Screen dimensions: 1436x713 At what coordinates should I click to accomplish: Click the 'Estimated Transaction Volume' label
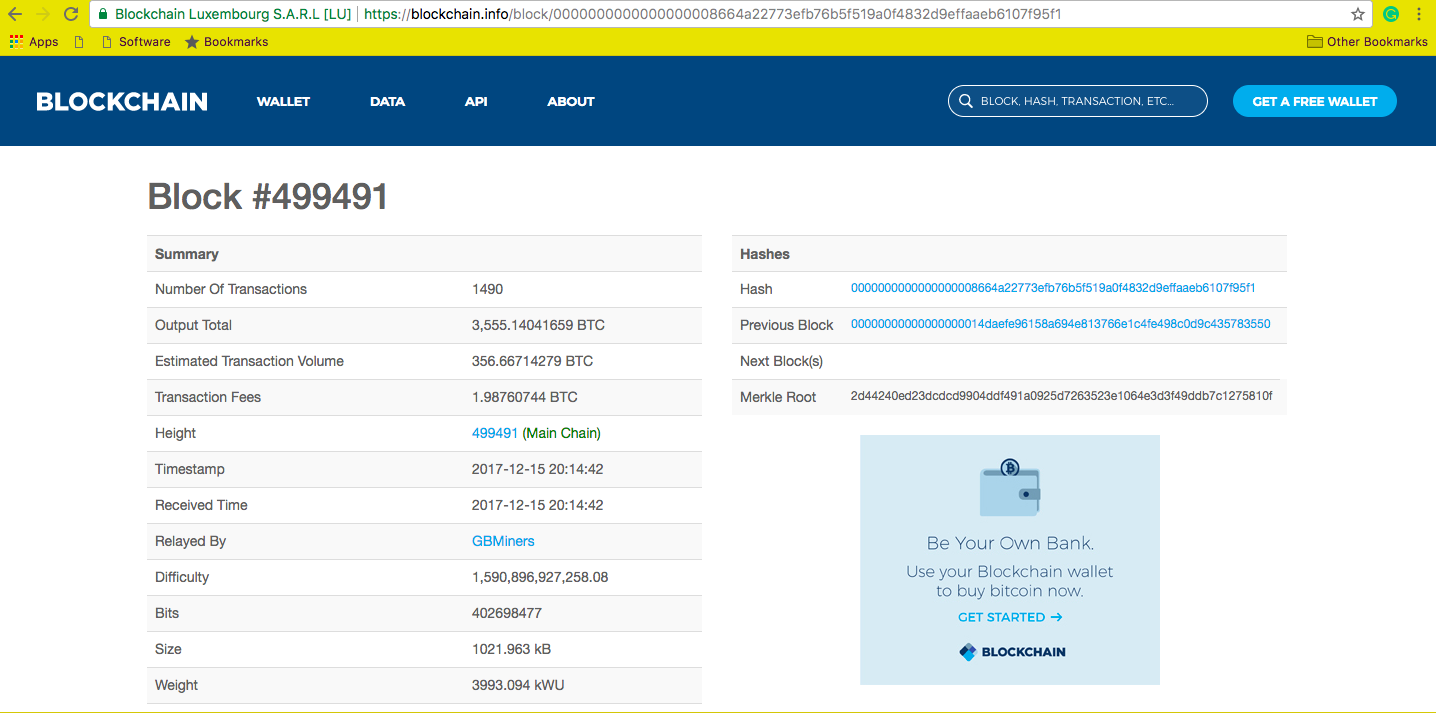pyautogui.click(x=249, y=361)
